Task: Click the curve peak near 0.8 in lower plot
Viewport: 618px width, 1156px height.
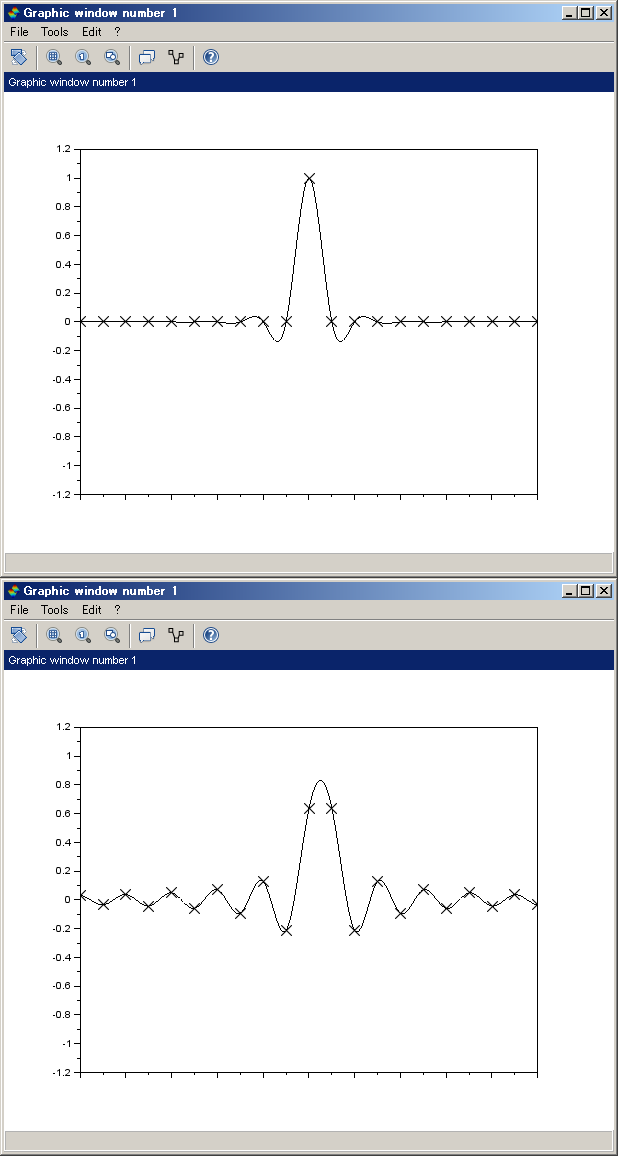Action: [320, 781]
